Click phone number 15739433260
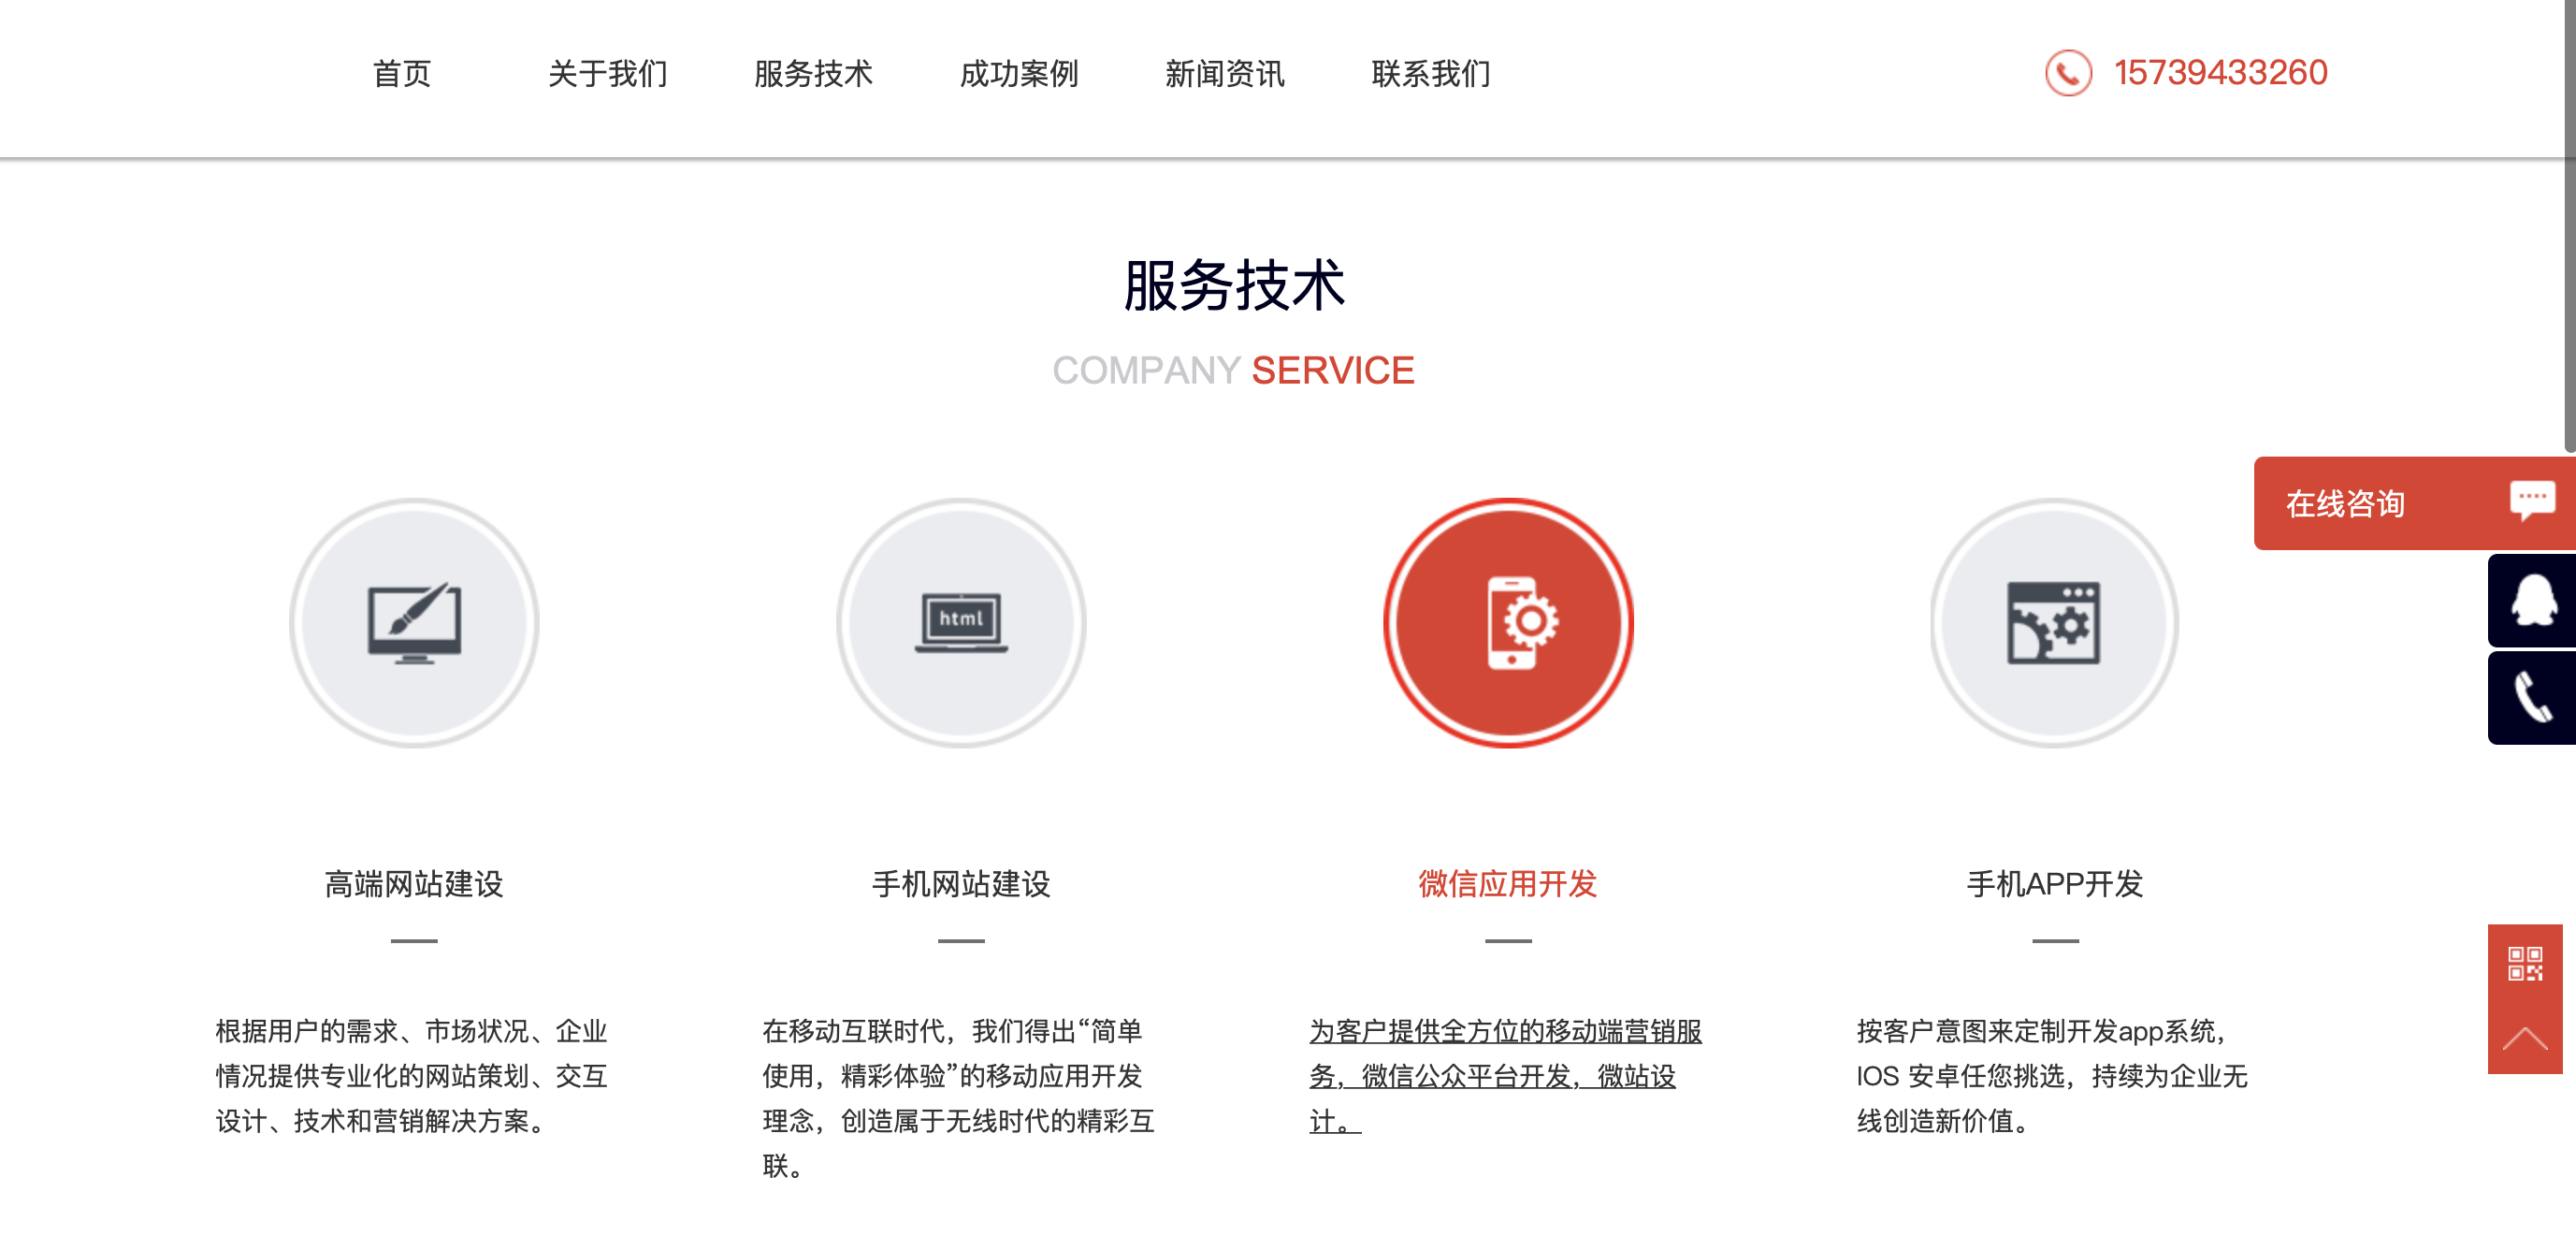This screenshot has width=2576, height=1250. pos(2220,73)
